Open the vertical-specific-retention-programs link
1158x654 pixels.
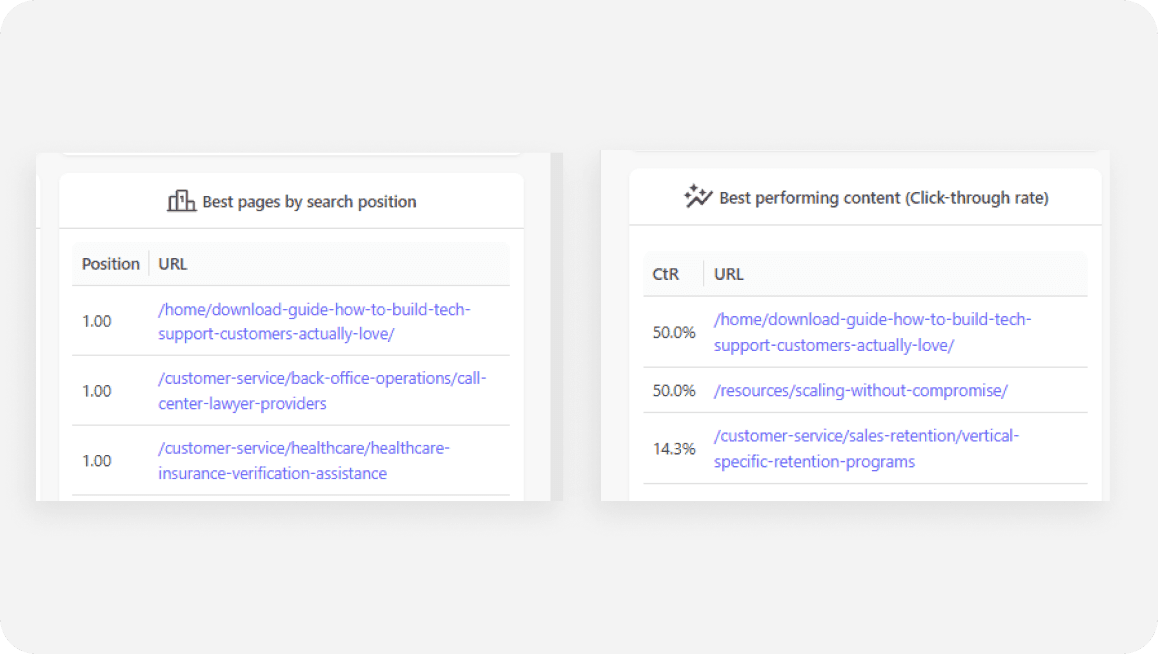tap(866, 449)
